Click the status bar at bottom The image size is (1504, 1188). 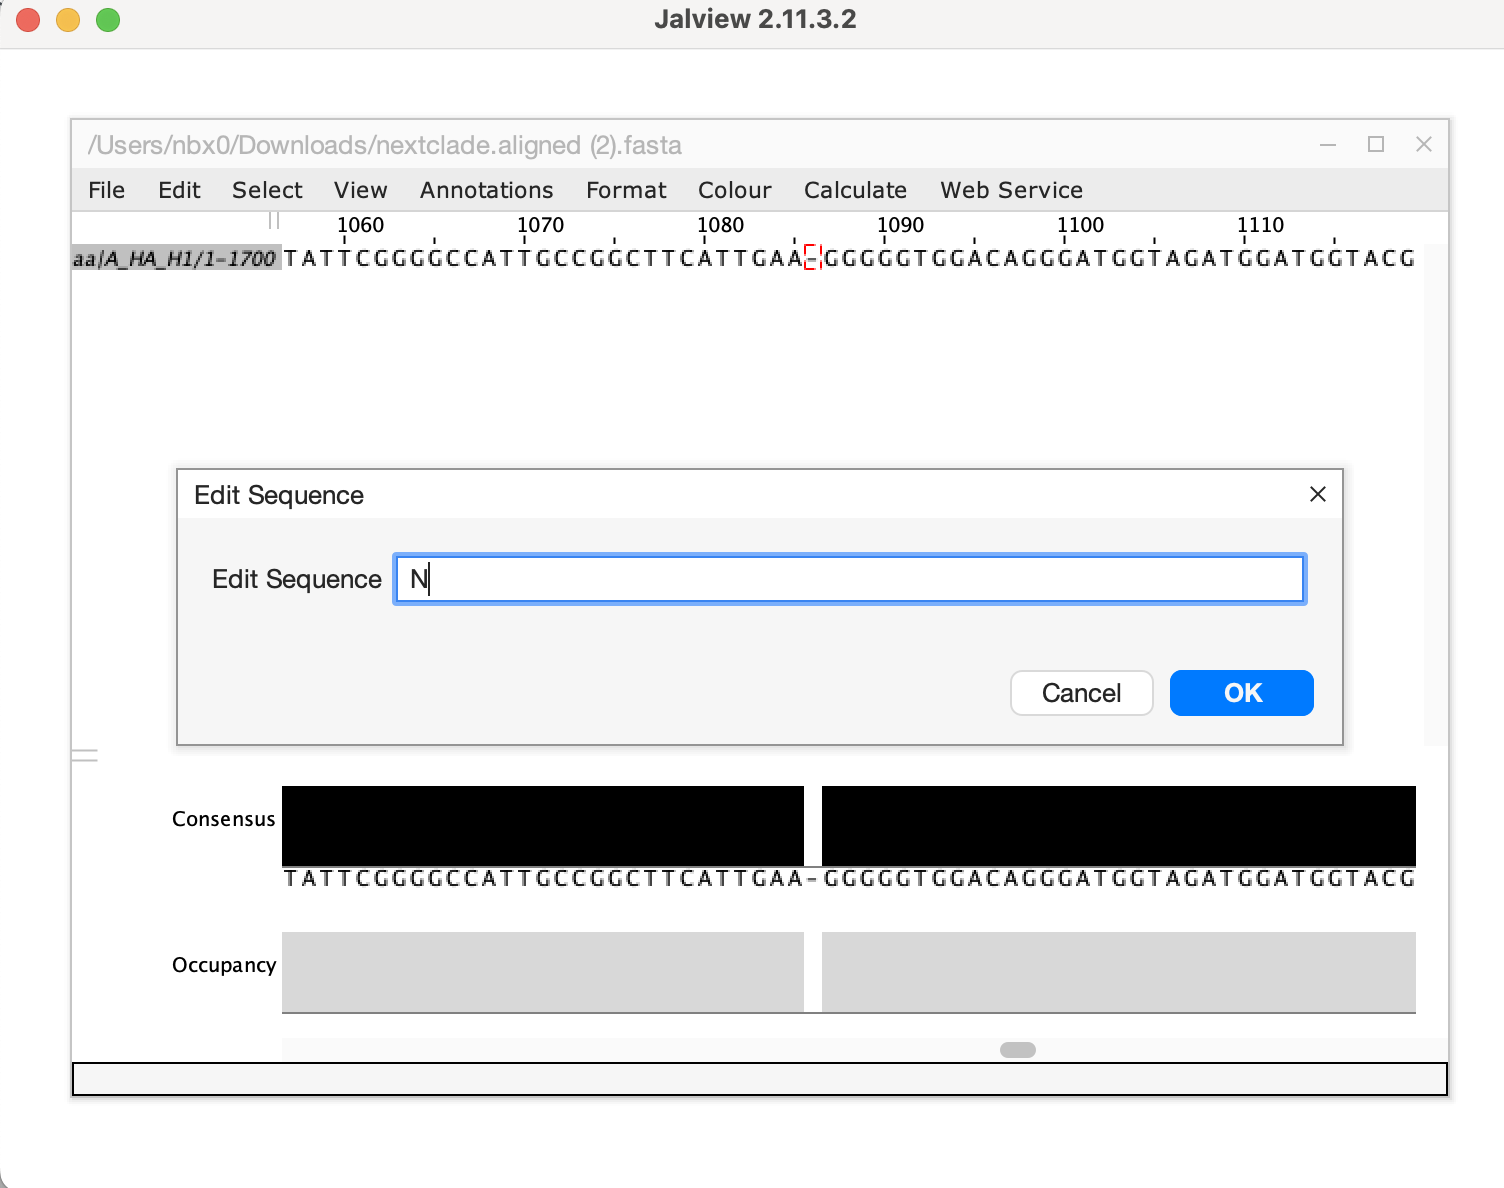[760, 1079]
